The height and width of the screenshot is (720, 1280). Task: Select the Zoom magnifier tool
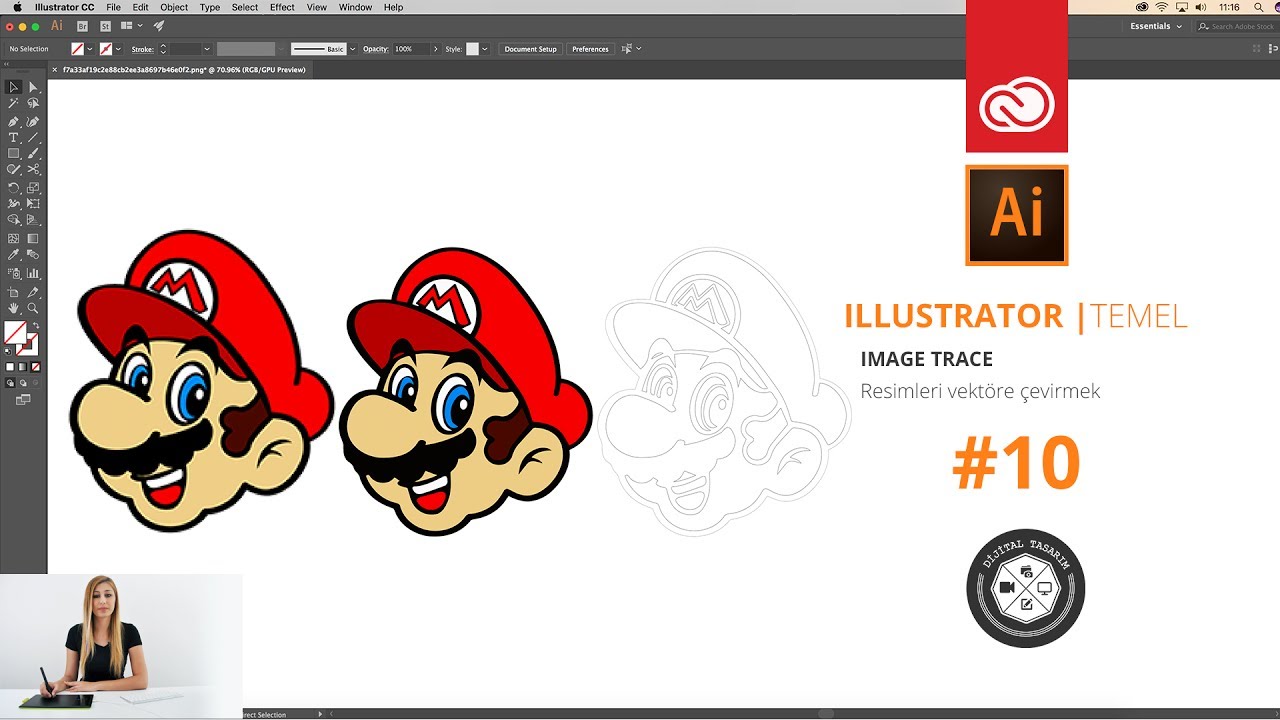(x=33, y=308)
